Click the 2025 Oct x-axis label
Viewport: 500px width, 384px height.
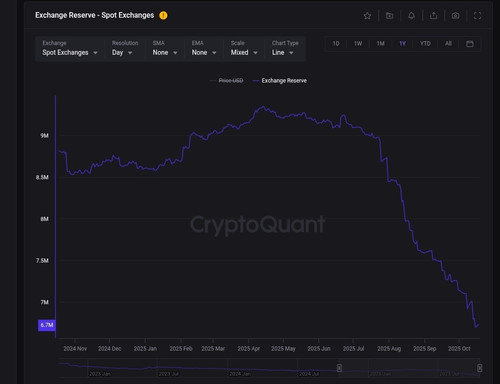click(459, 349)
